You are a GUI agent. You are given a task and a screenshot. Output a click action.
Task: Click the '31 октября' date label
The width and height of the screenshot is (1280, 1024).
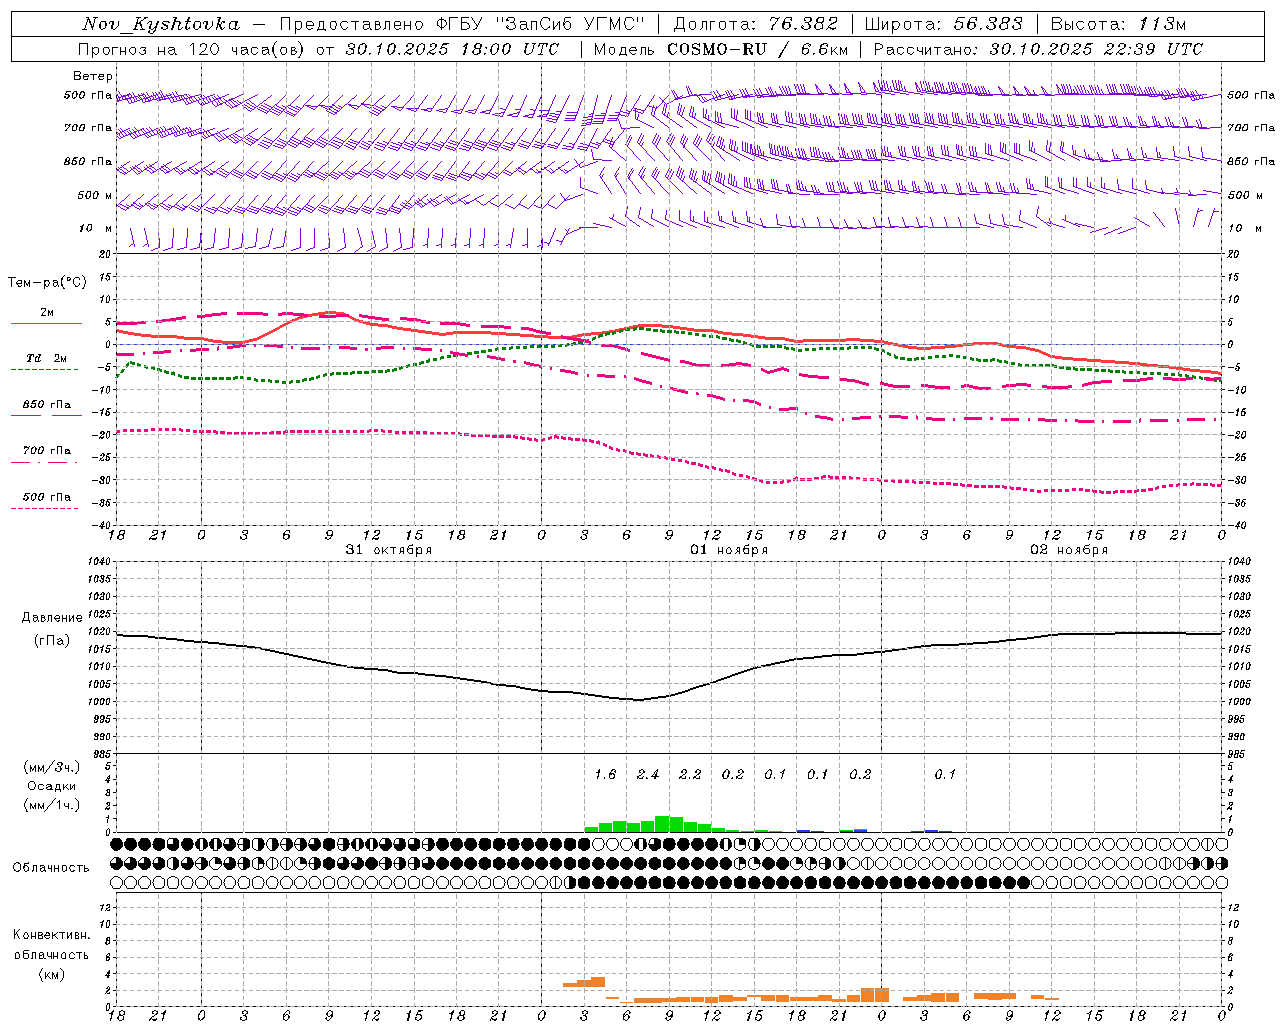click(x=389, y=550)
